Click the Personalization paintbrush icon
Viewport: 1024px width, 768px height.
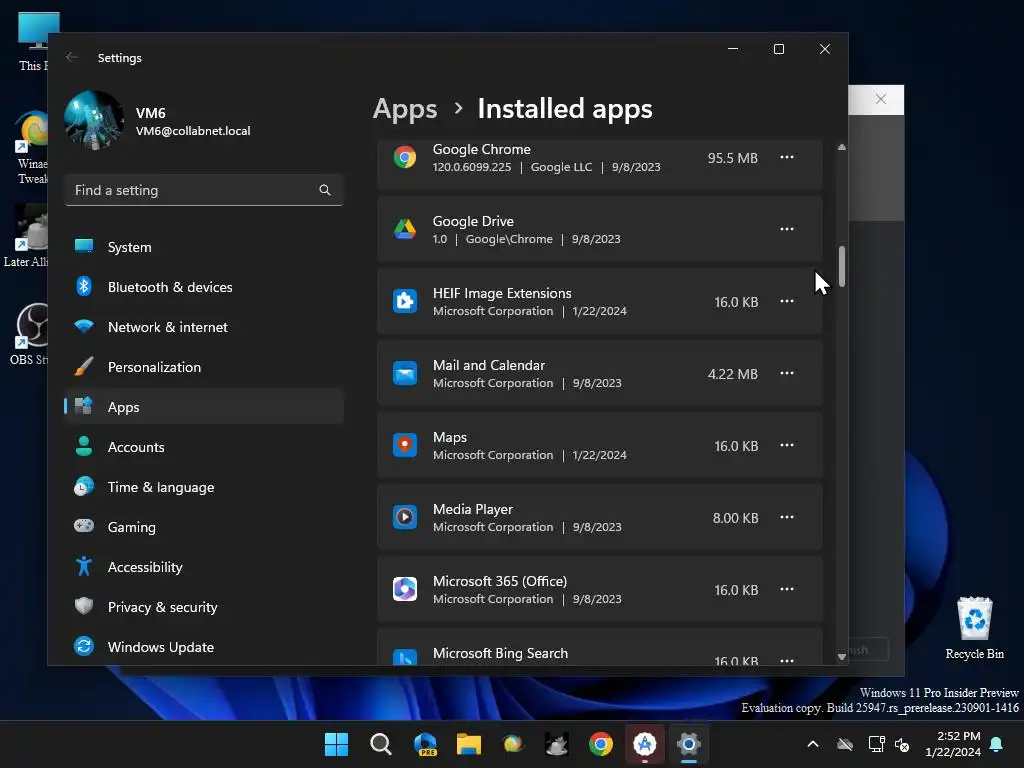click(x=84, y=366)
